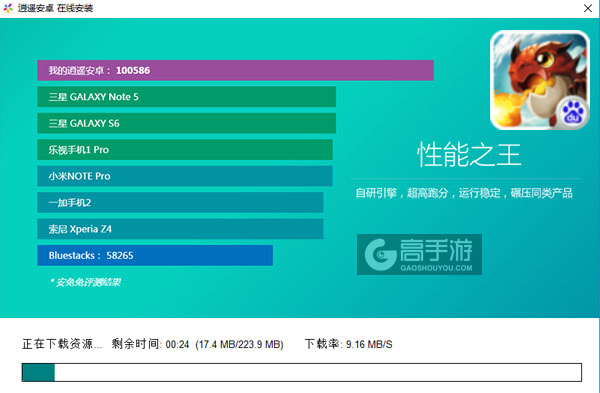Click the 安兔兔评测结果 footnote

pyautogui.click(x=85, y=282)
